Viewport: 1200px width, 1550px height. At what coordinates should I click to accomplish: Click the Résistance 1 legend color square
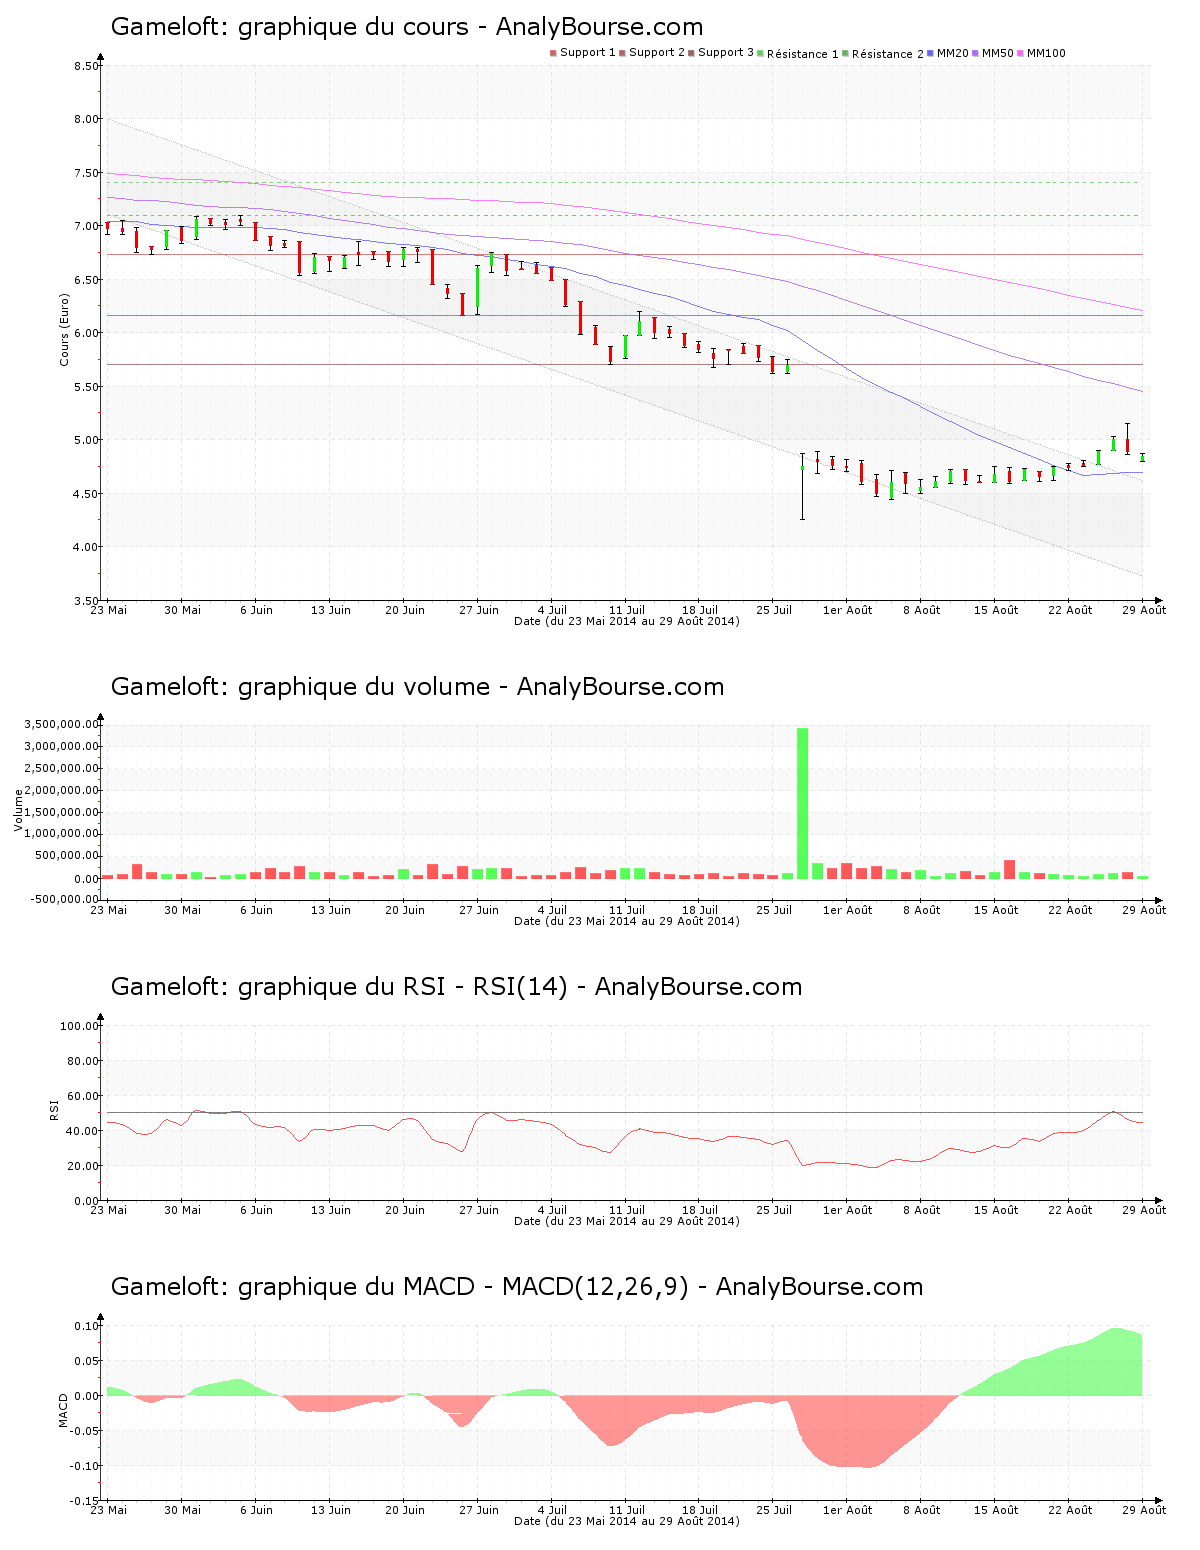pos(760,53)
